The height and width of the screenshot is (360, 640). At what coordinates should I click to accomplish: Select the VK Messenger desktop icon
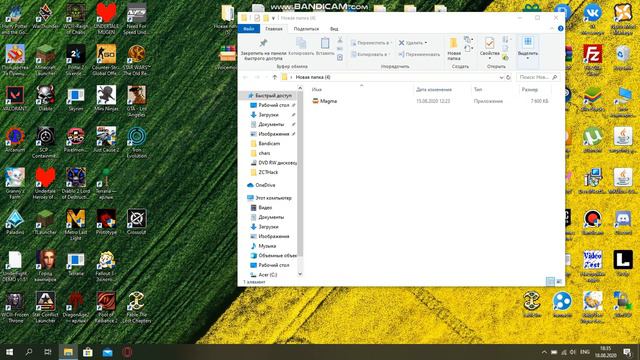tap(593, 18)
